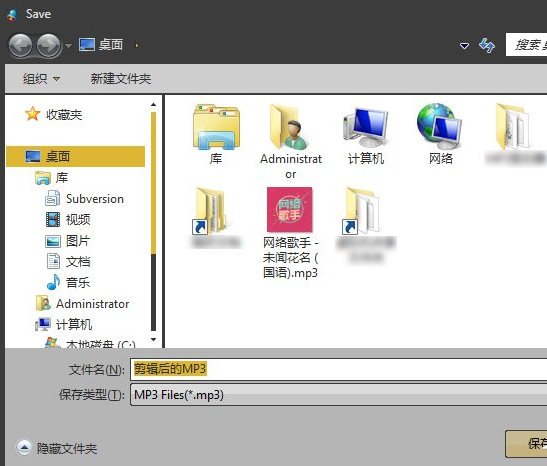
Task: Select the first shortcut folder with blurred name
Action: pyautogui.click(x=216, y=218)
